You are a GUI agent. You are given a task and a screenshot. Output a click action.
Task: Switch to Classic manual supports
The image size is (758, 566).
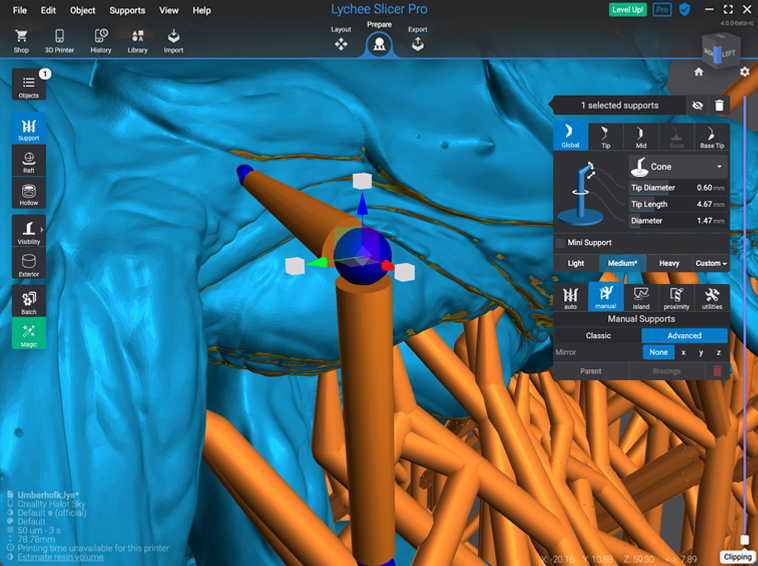pyautogui.click(x=598, y=335)
